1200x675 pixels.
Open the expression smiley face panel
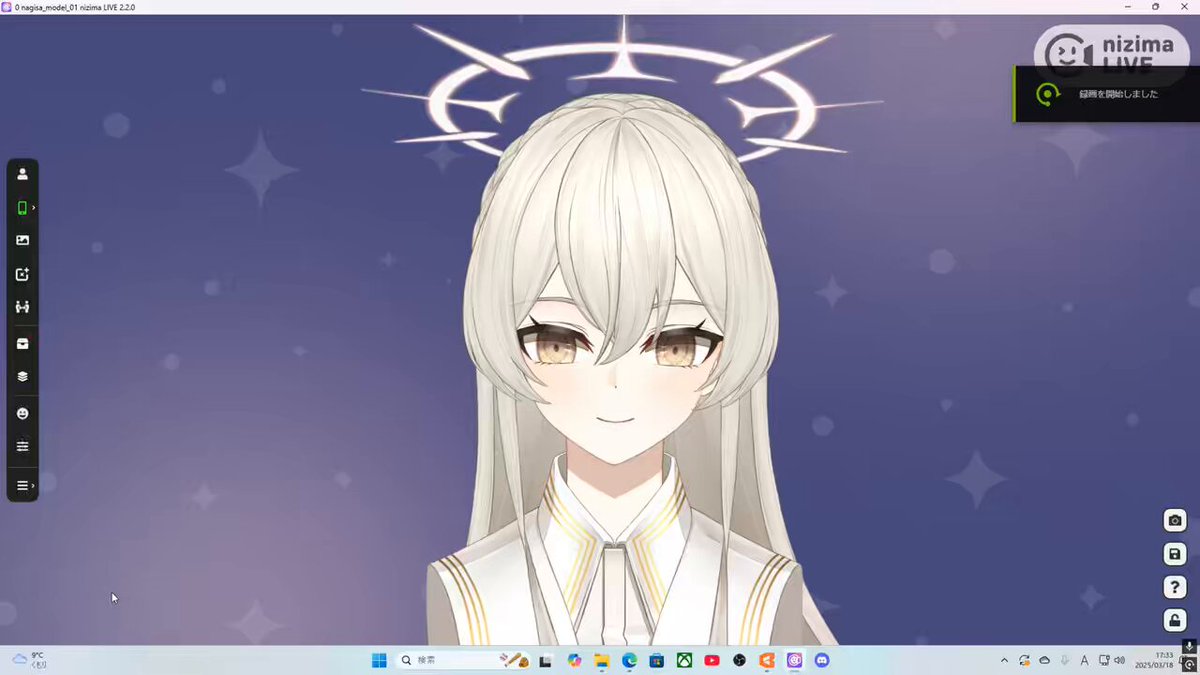22,413
